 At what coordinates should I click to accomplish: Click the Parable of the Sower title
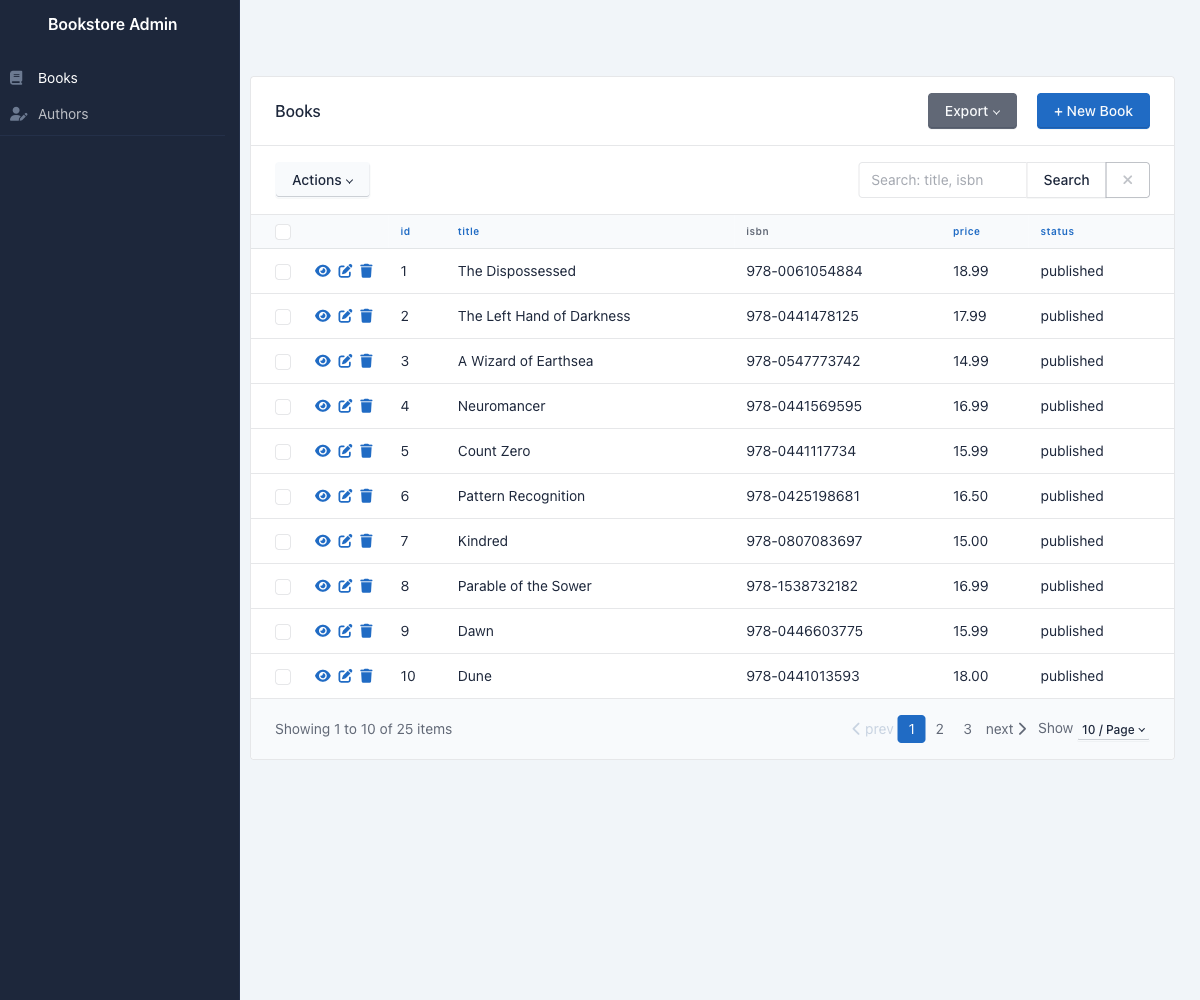coord(525,586)
